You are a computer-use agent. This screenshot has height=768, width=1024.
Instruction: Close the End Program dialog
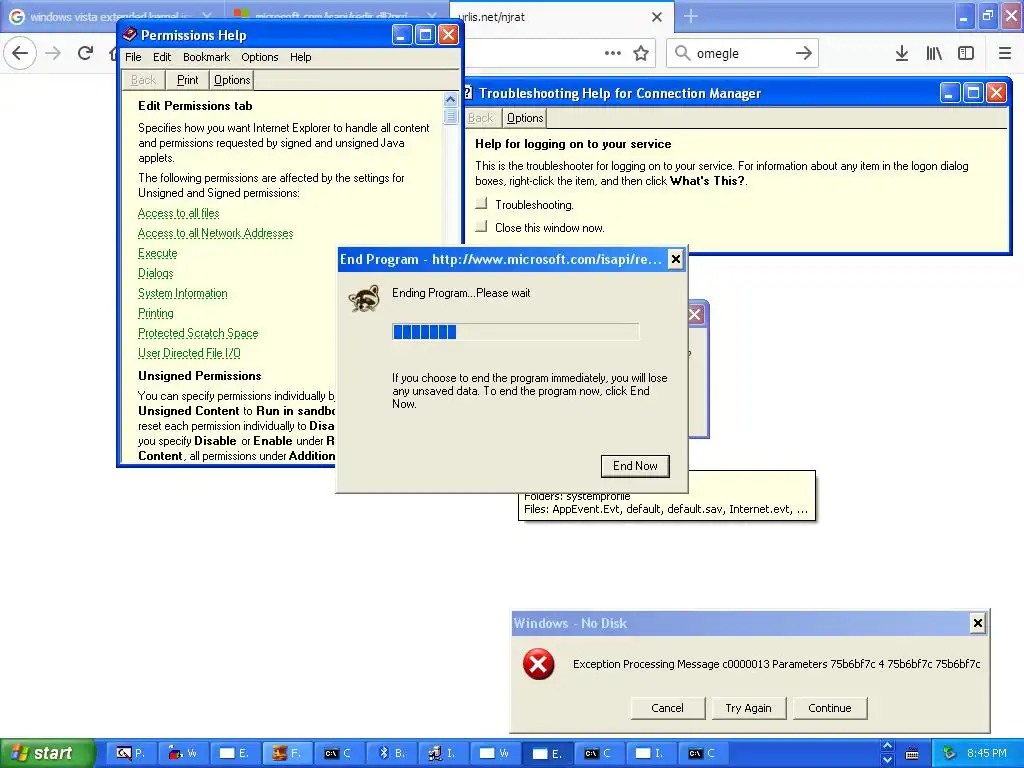676,259
